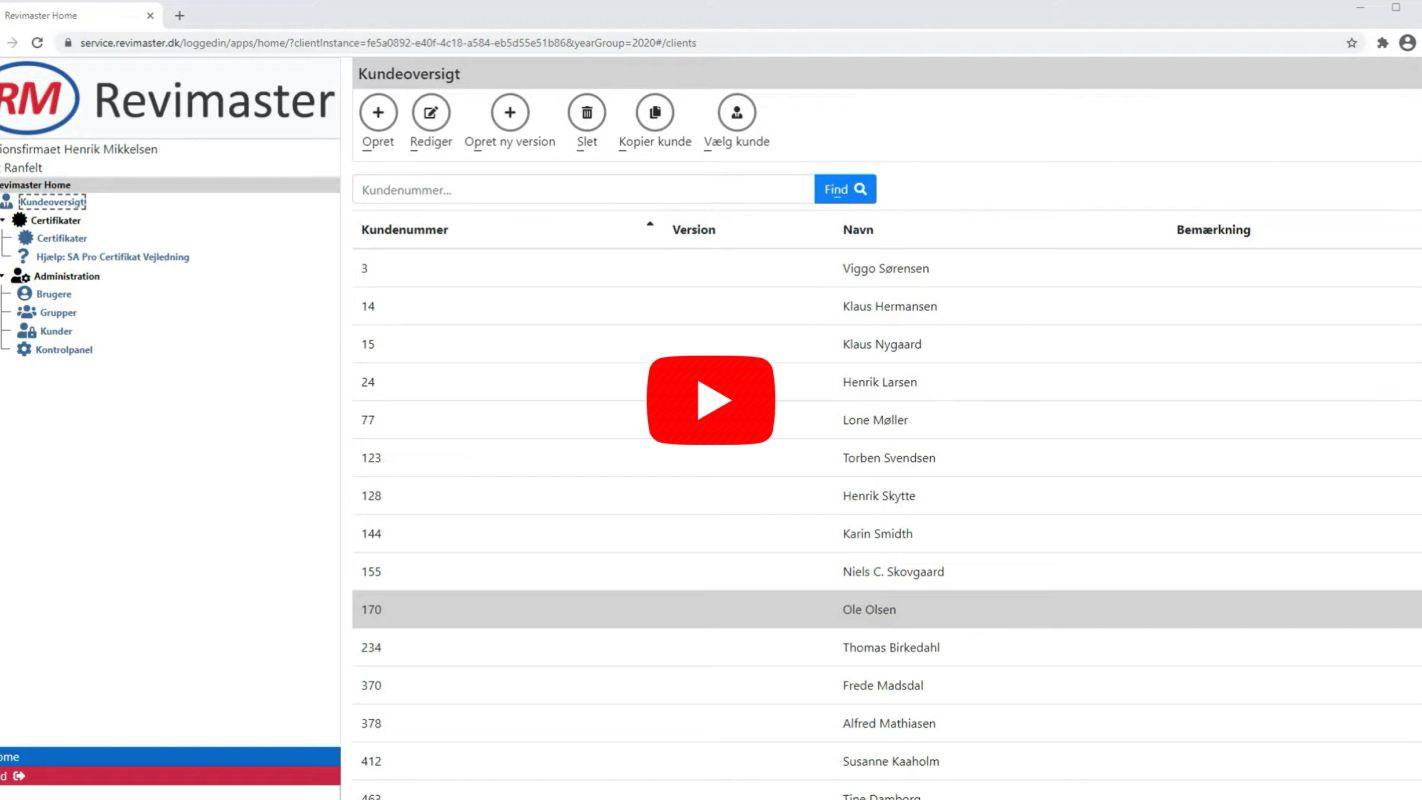Click customer number 170 cell
The height and width of the screenshot is (800, 1422).
[x=371, y=610]
